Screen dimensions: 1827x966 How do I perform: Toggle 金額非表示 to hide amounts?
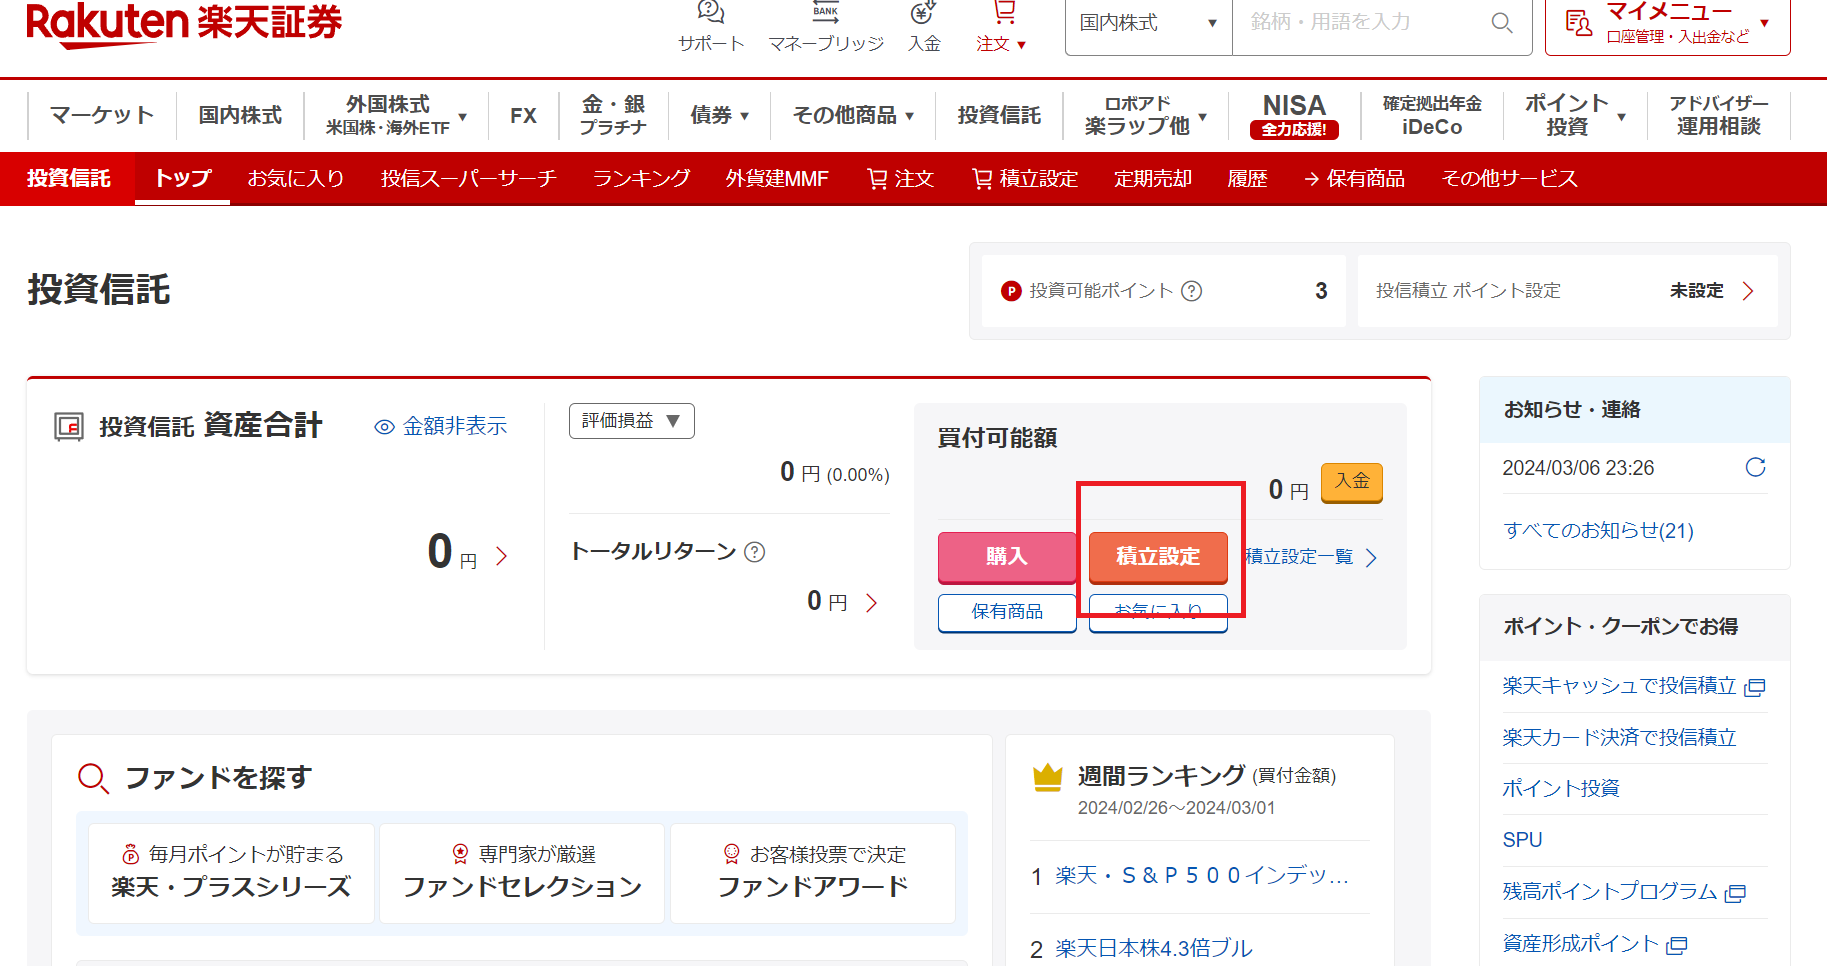point(441,427)
